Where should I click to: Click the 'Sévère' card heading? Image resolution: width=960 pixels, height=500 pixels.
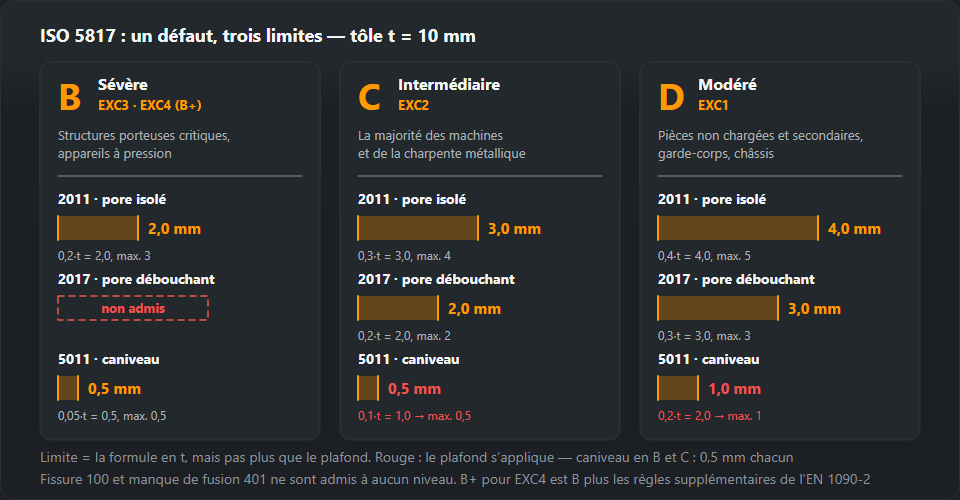[x=122, y=84]
